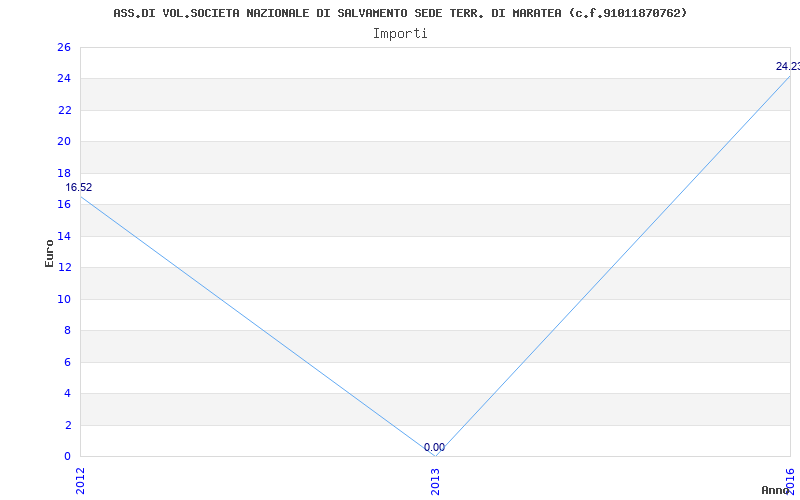Click the 0.00 data point label

[x=434, y=447]
